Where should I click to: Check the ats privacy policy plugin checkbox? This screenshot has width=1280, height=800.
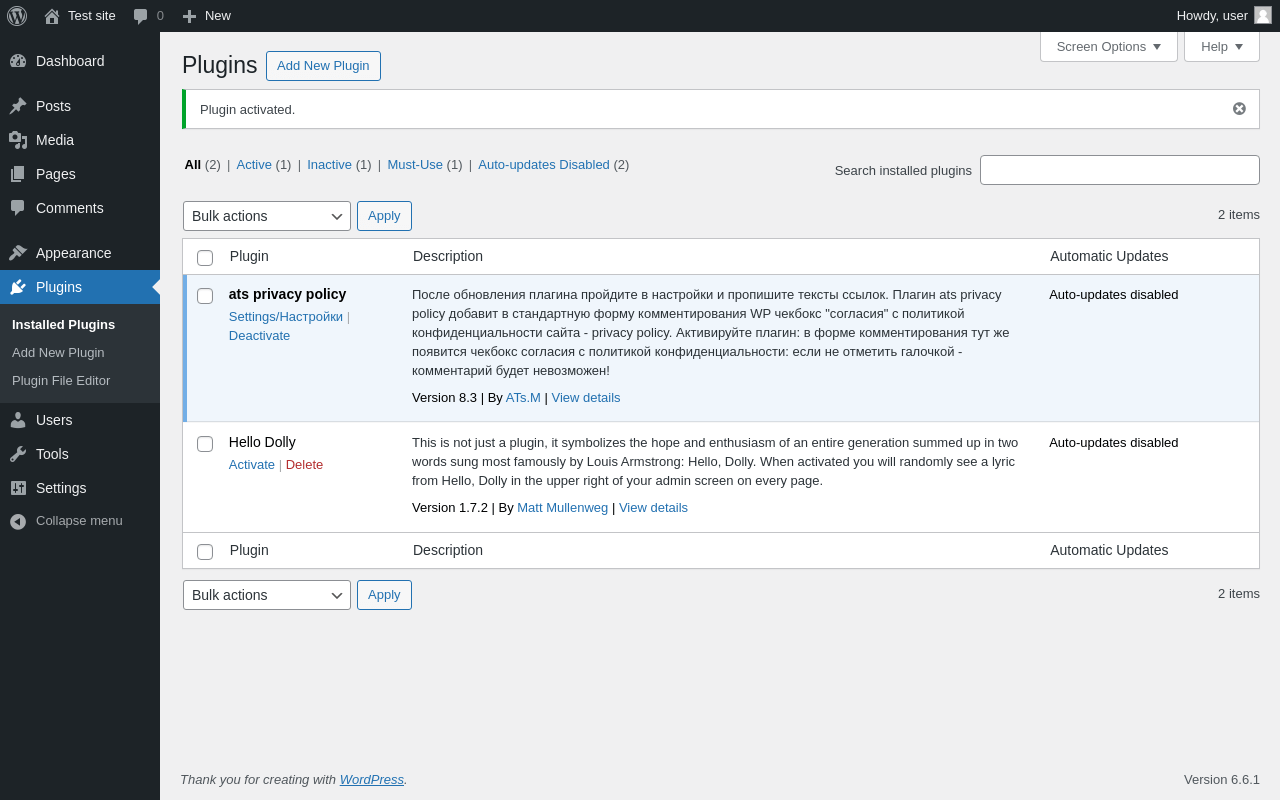(205, 296)
